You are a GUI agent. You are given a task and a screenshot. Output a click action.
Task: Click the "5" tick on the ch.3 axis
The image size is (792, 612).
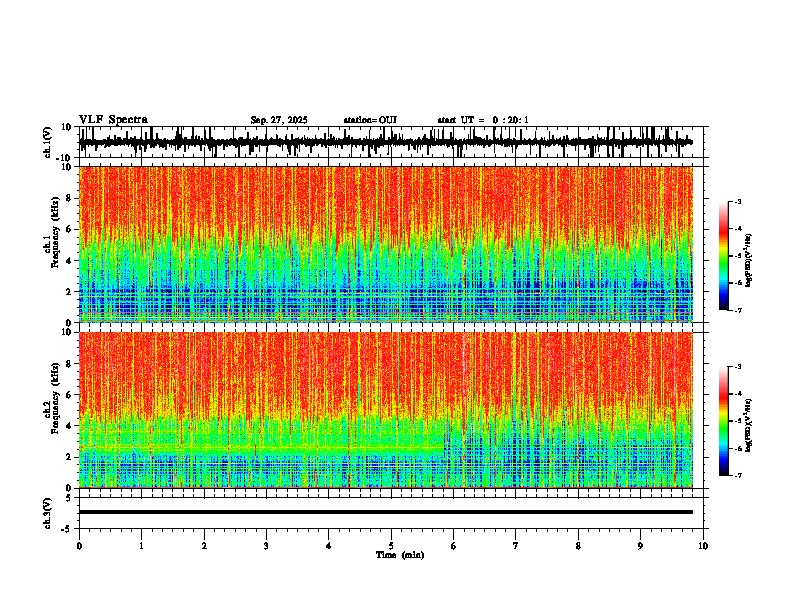(69, 498)
